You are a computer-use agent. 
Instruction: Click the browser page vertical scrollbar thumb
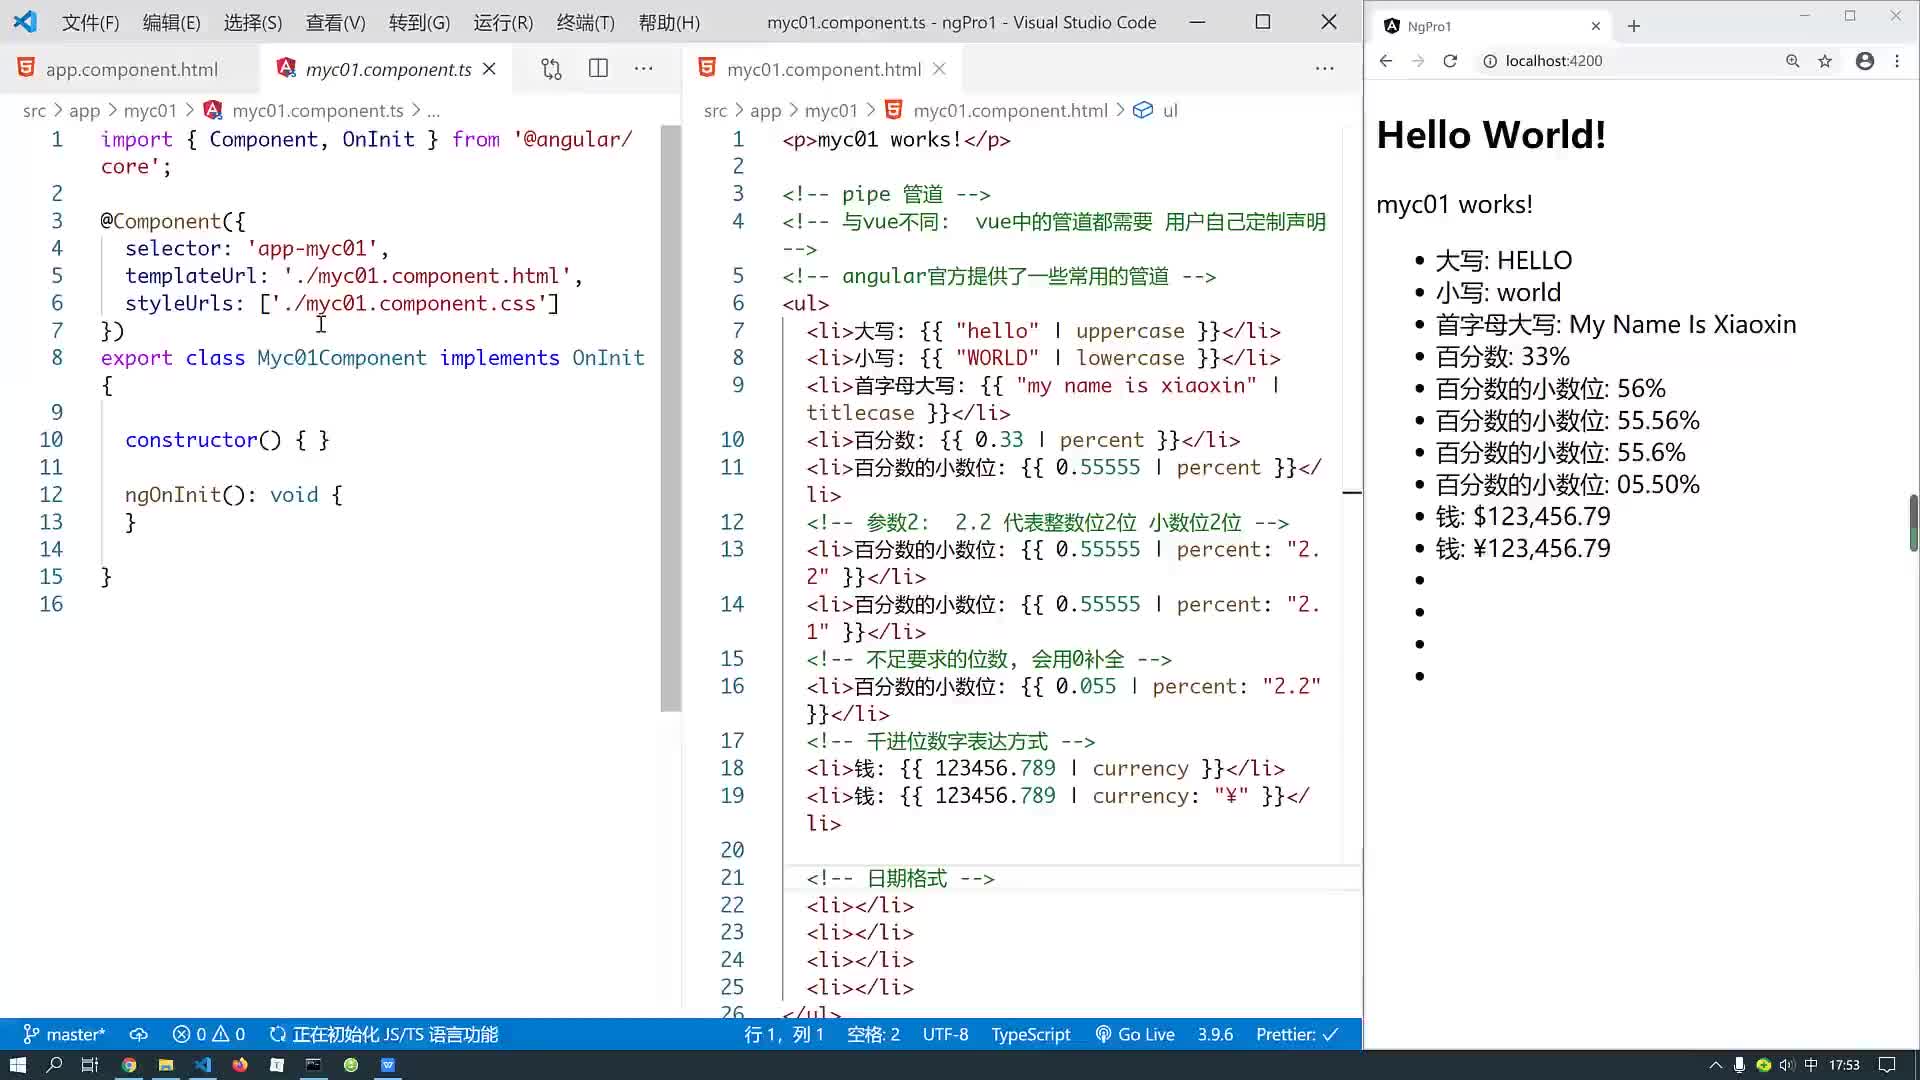pos(1913,522)
